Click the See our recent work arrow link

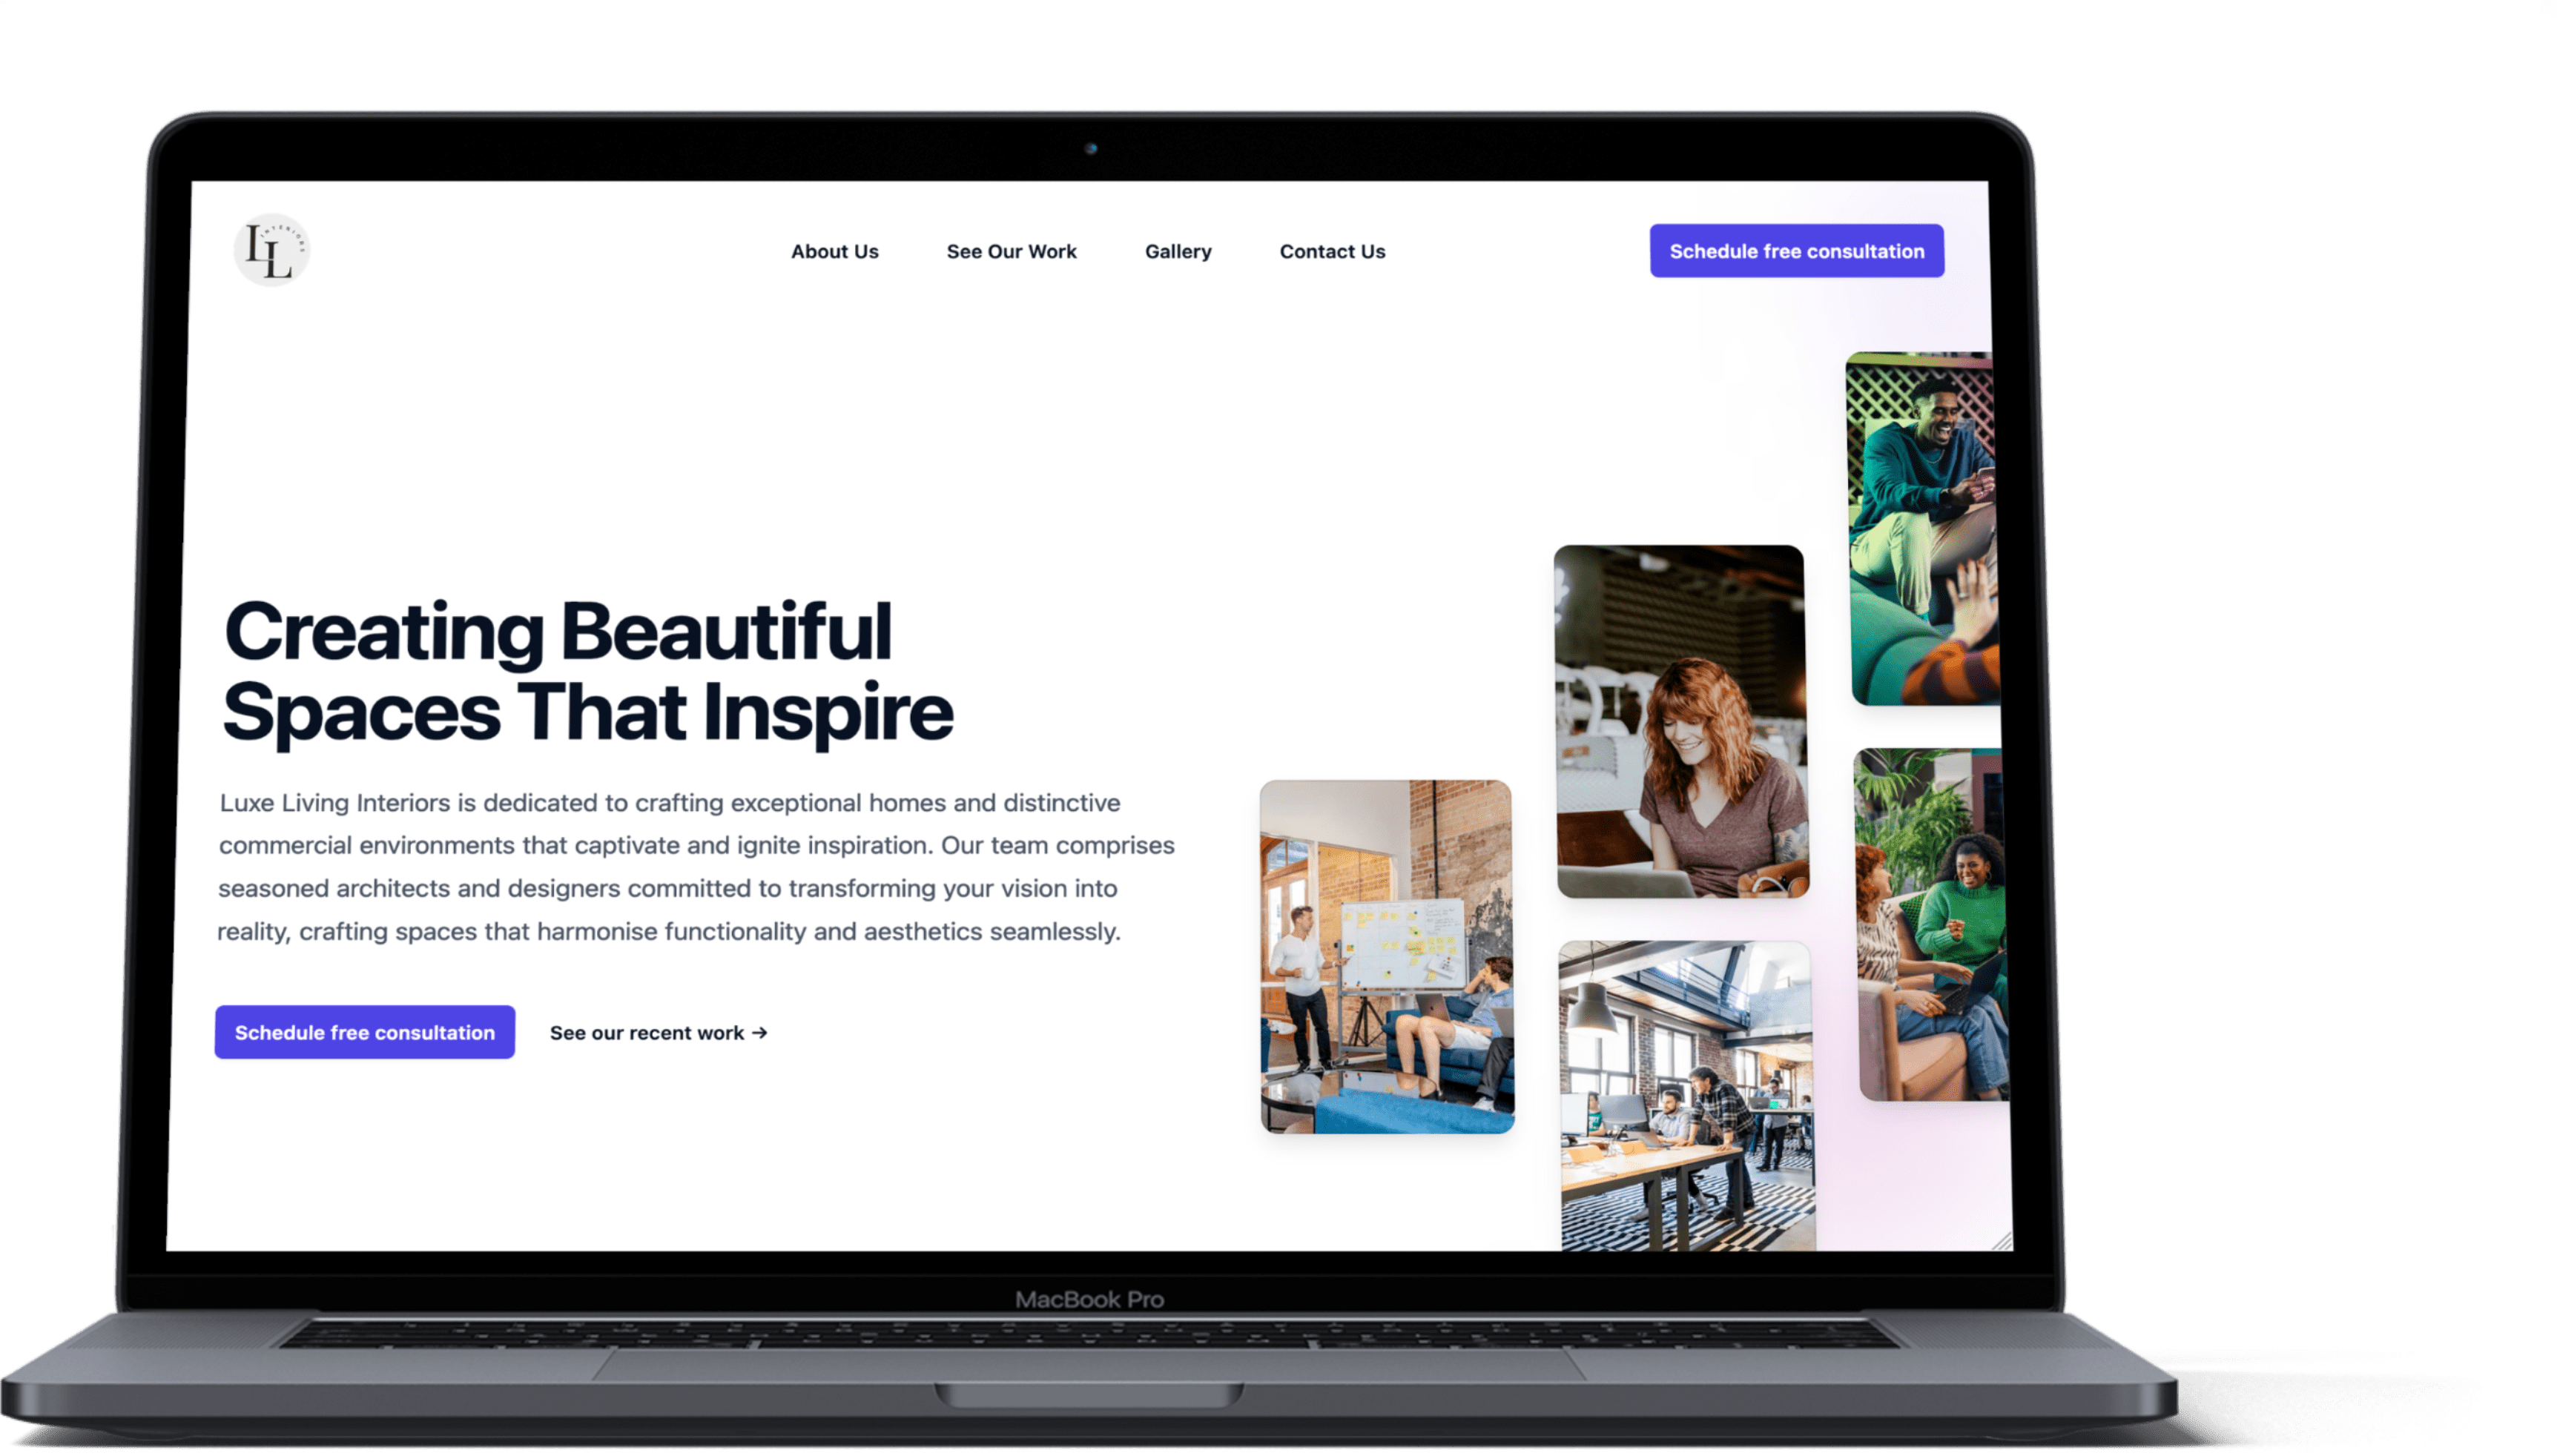pos(657,1031)
